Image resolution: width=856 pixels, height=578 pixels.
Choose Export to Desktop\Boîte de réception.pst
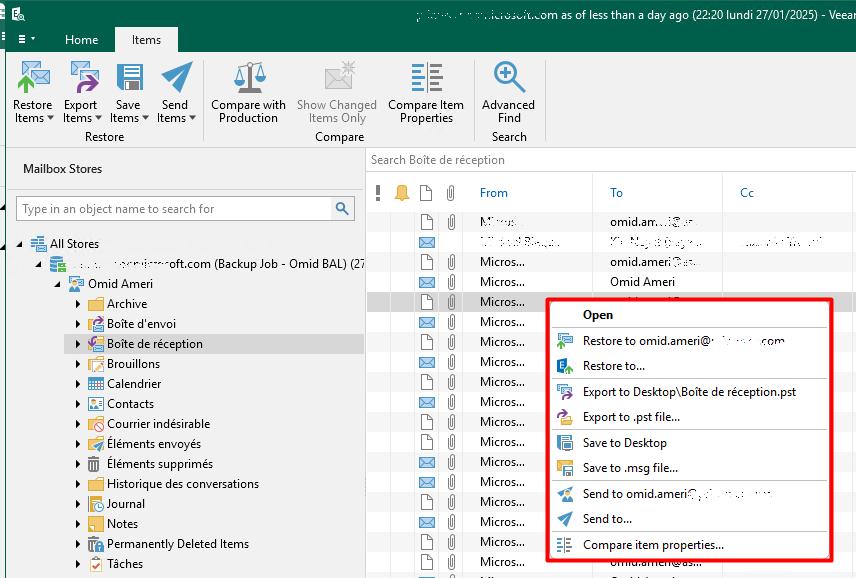click(689, 392)
